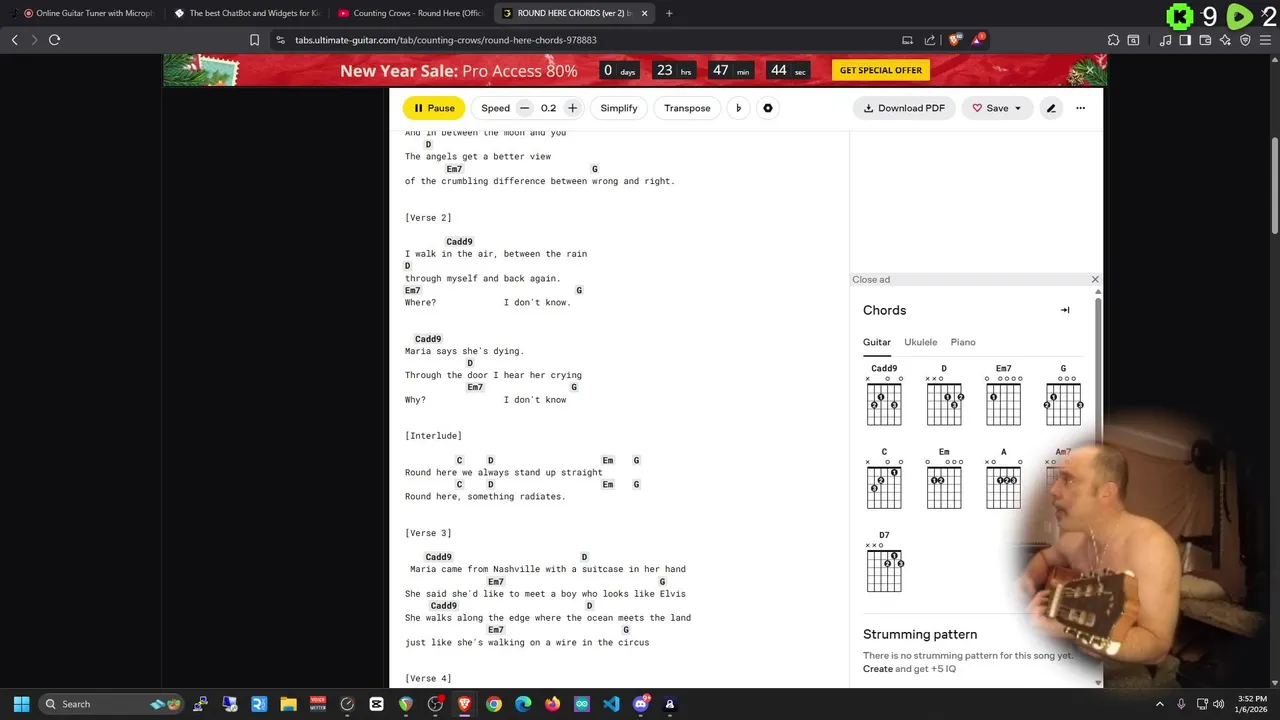Open the Em7 chord diagram

(x=1003, y=396)
